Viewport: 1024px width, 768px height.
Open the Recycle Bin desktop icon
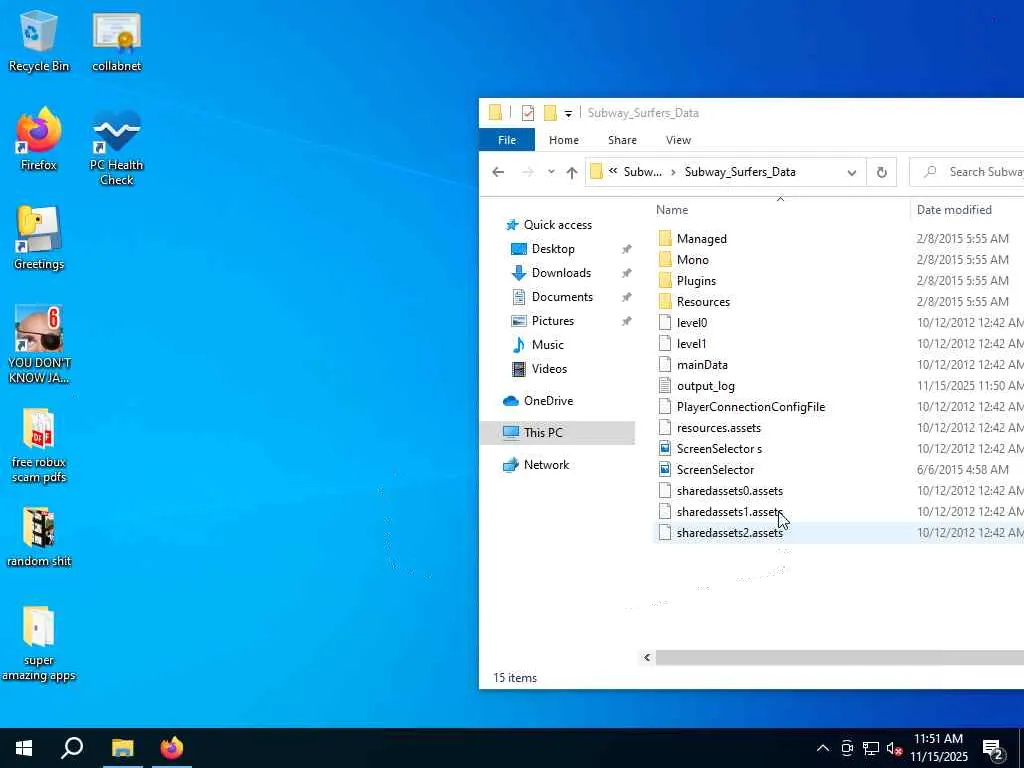tap(39, 39)
